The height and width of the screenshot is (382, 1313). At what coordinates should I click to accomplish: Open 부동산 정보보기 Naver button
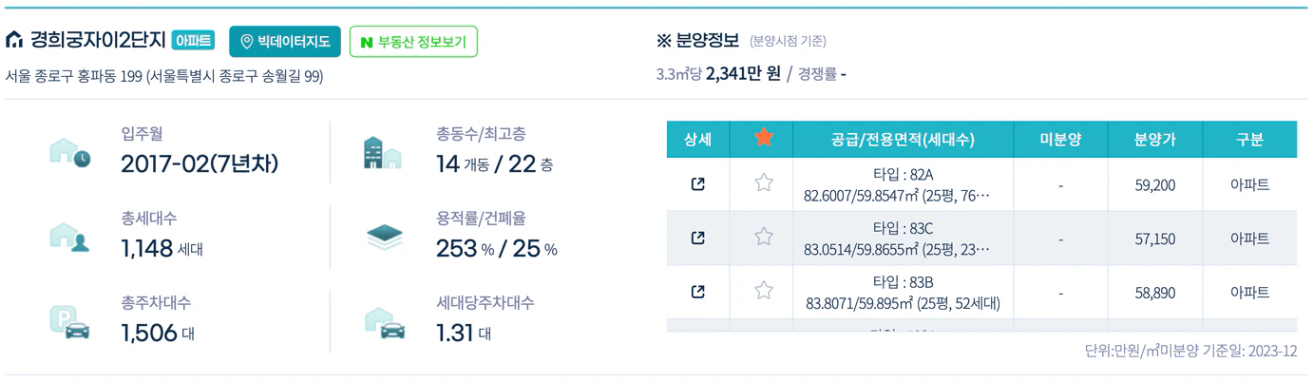click(413, 42)
